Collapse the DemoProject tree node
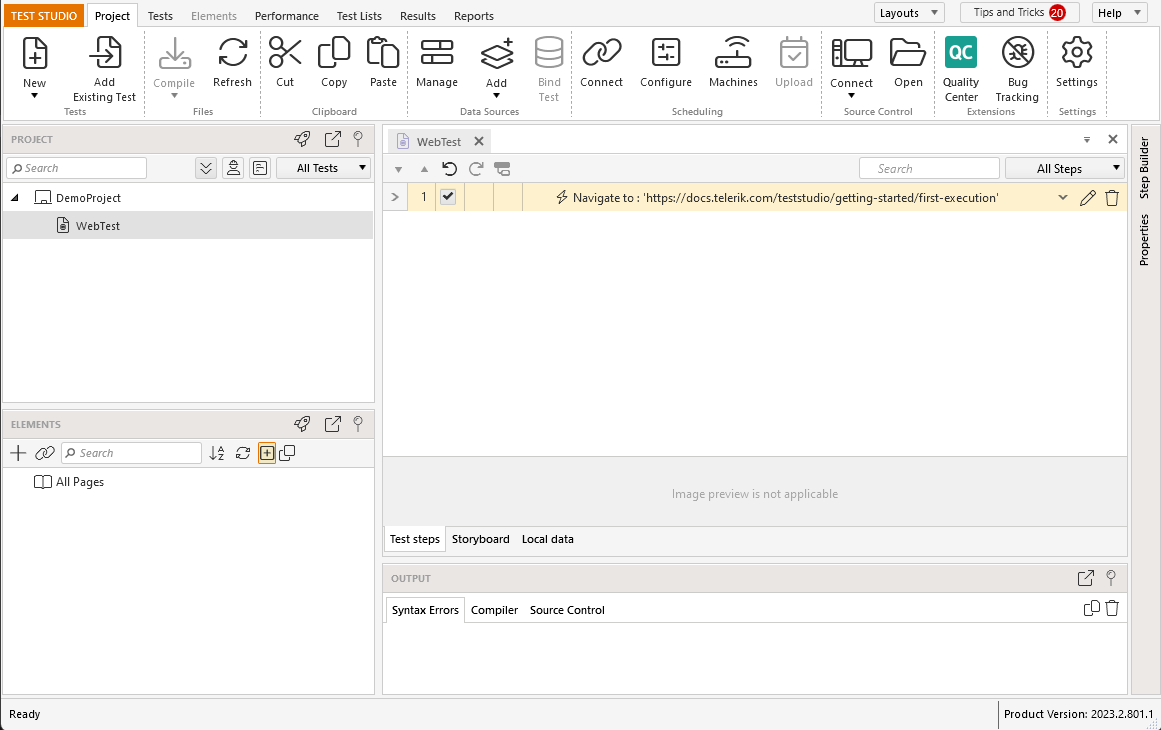 [15, 198]
